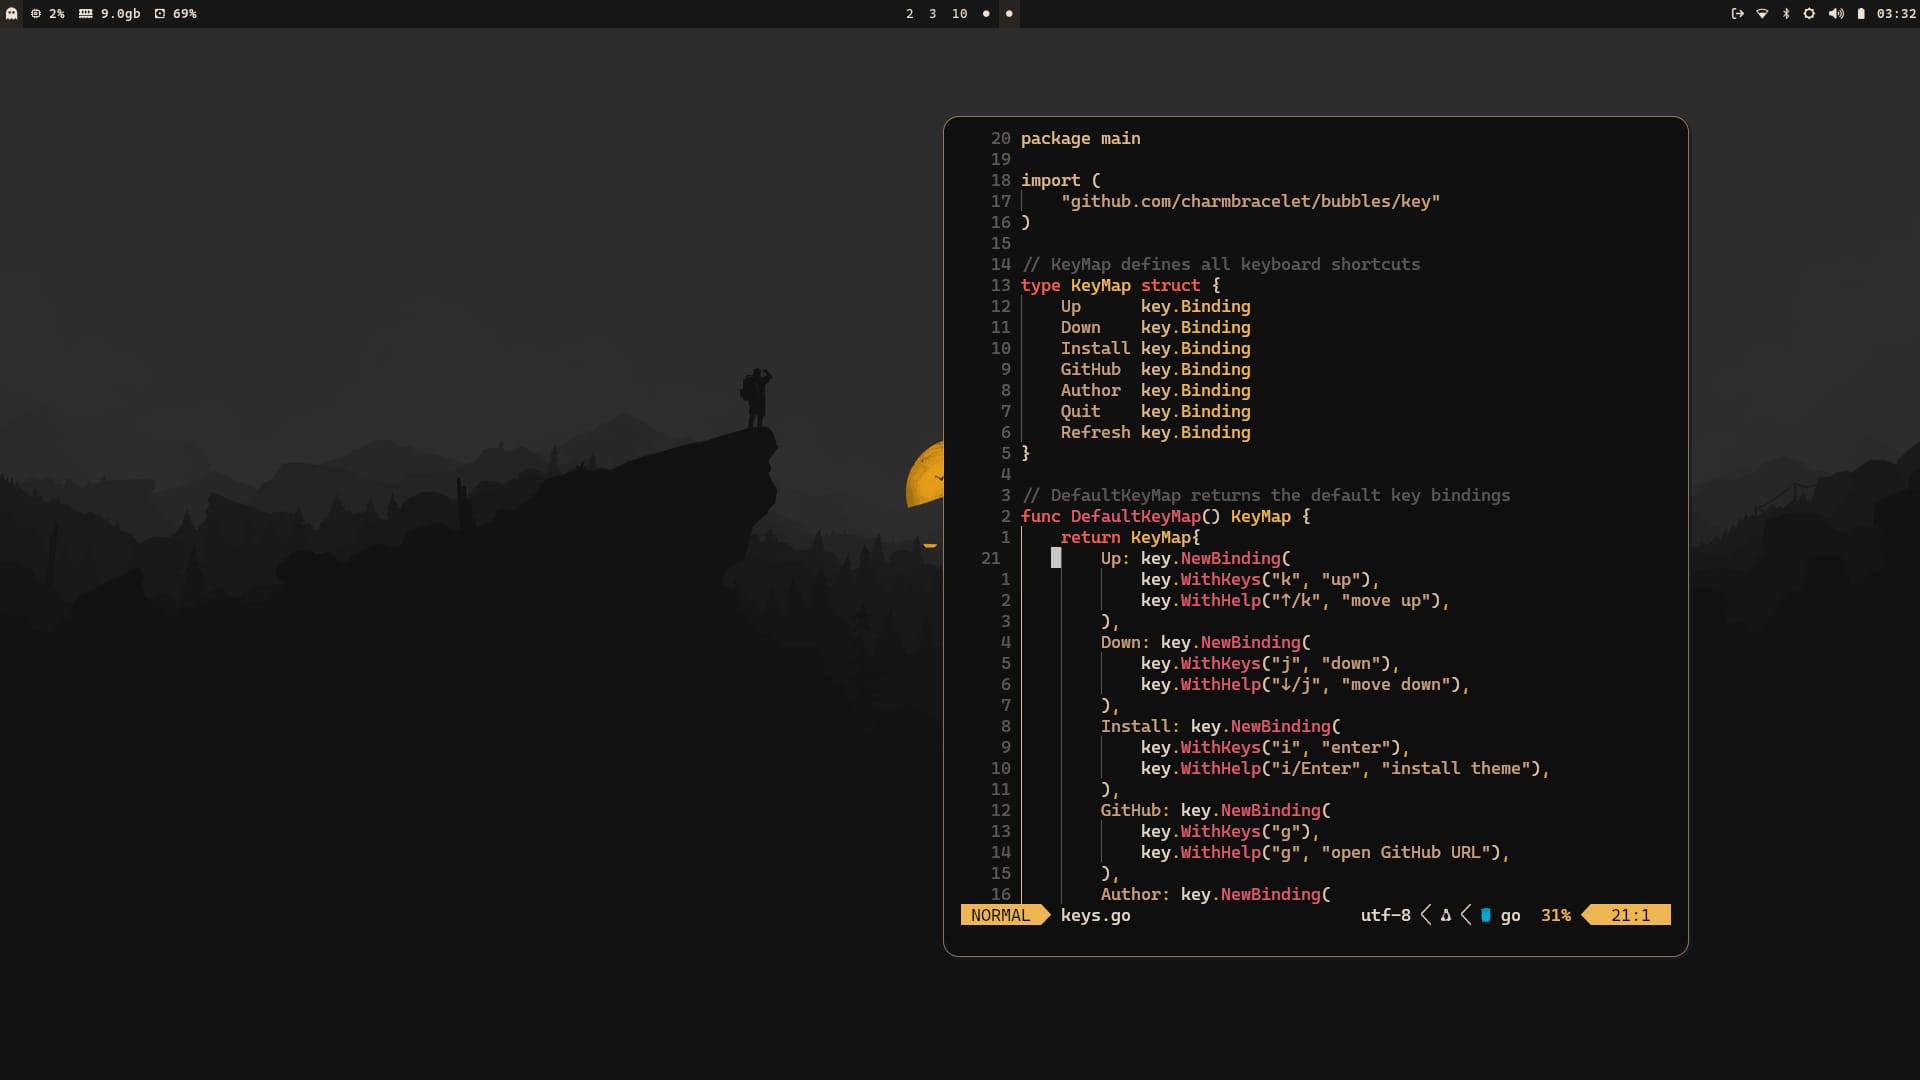Open the logout power menu icon
Viewport: 1920px width, 1080px height.
[x=1737, y=14]
